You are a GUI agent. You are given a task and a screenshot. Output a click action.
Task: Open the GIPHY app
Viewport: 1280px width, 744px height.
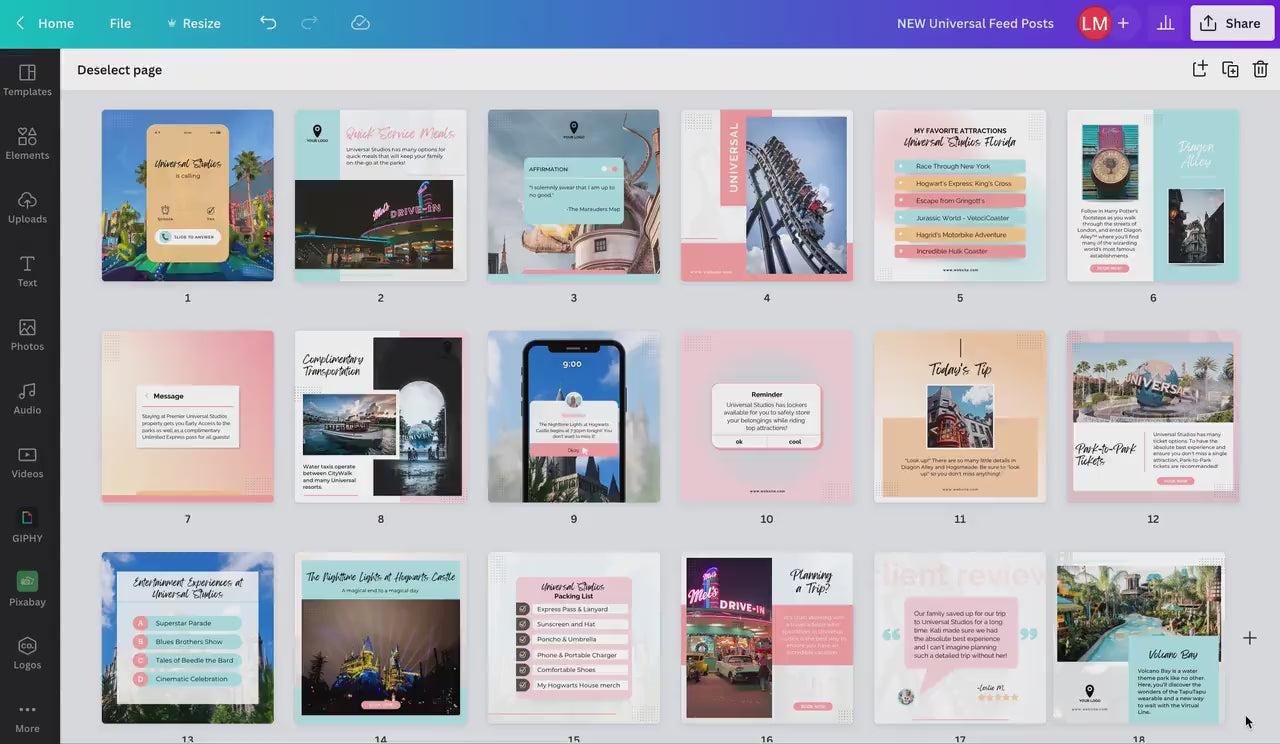(x=27, y=526)
